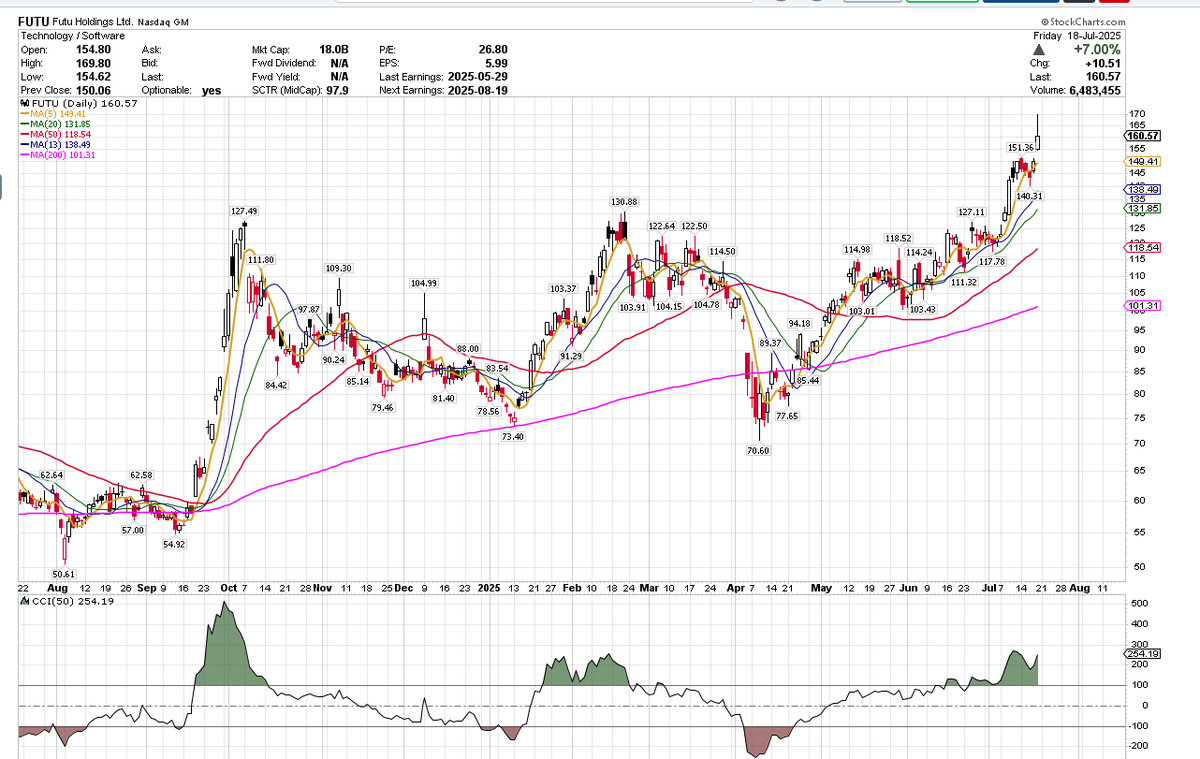The width and height of the screenshot is (1200, 759).
Task: Click the SCTR (MidCap) value 97.9
Action: pyautogui.click(x=336, y=89)
